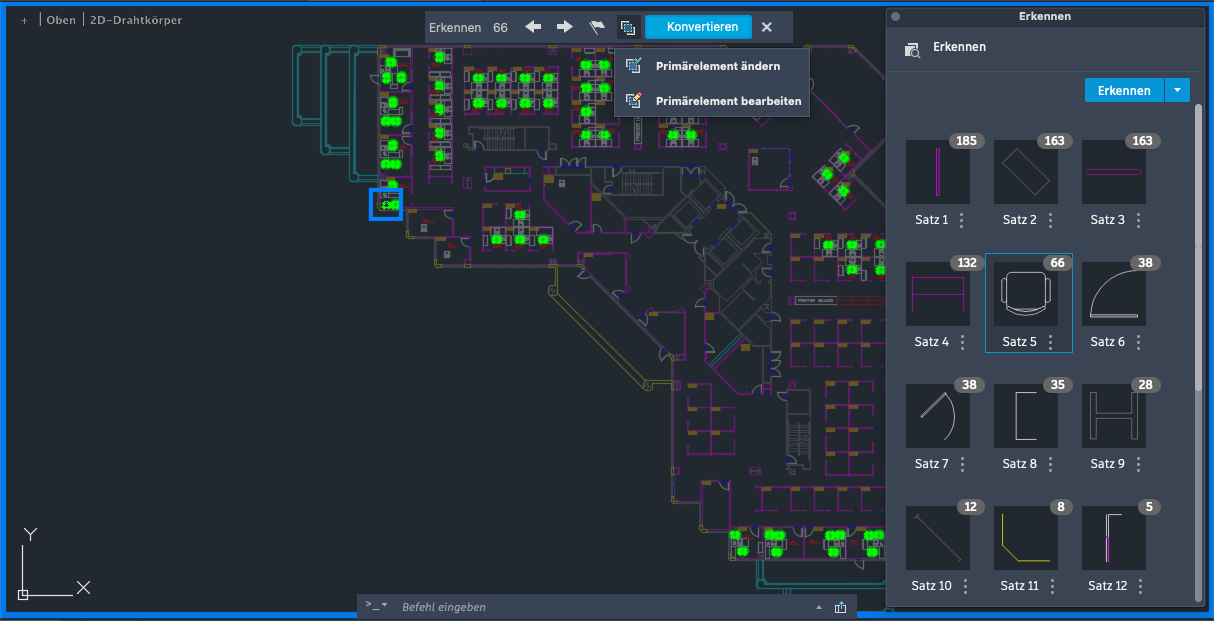Open the three-dot menu for Satz 9
This screenshot has height=621, width=1214.
coord(1138,464)
